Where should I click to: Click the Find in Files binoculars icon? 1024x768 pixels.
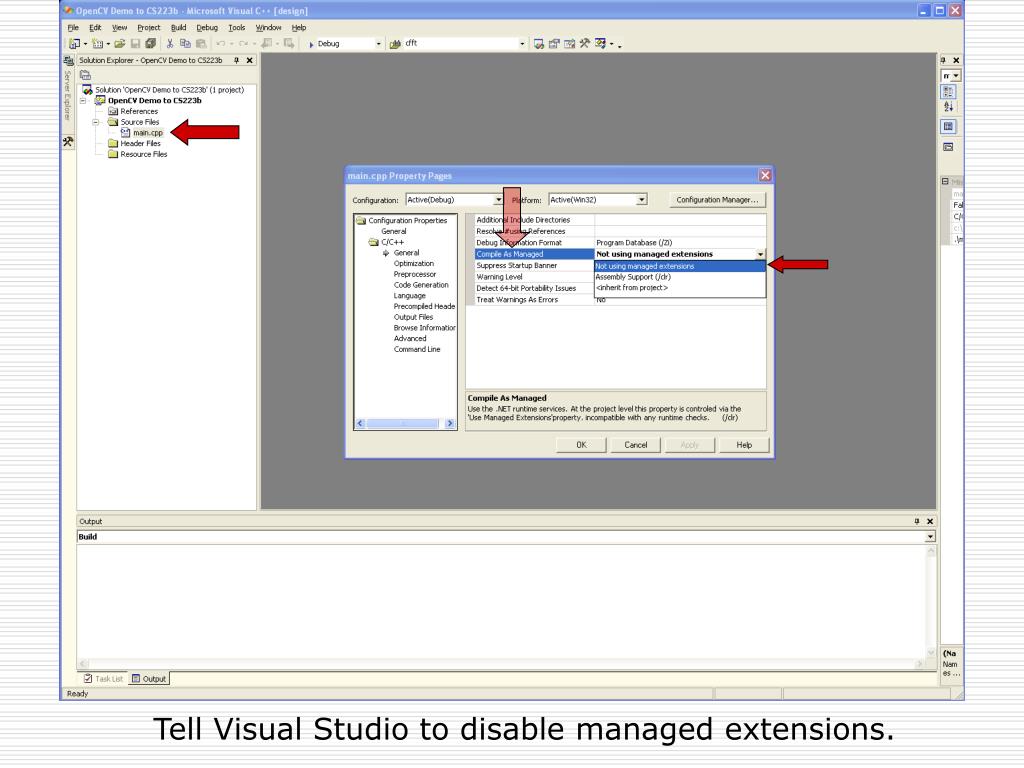pyautogui.click(x=395, y=44)
